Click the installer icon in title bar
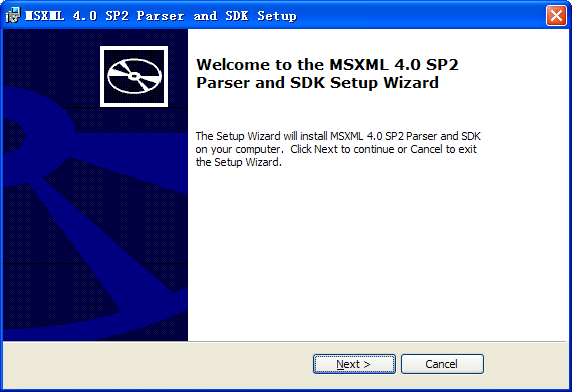 13,16
